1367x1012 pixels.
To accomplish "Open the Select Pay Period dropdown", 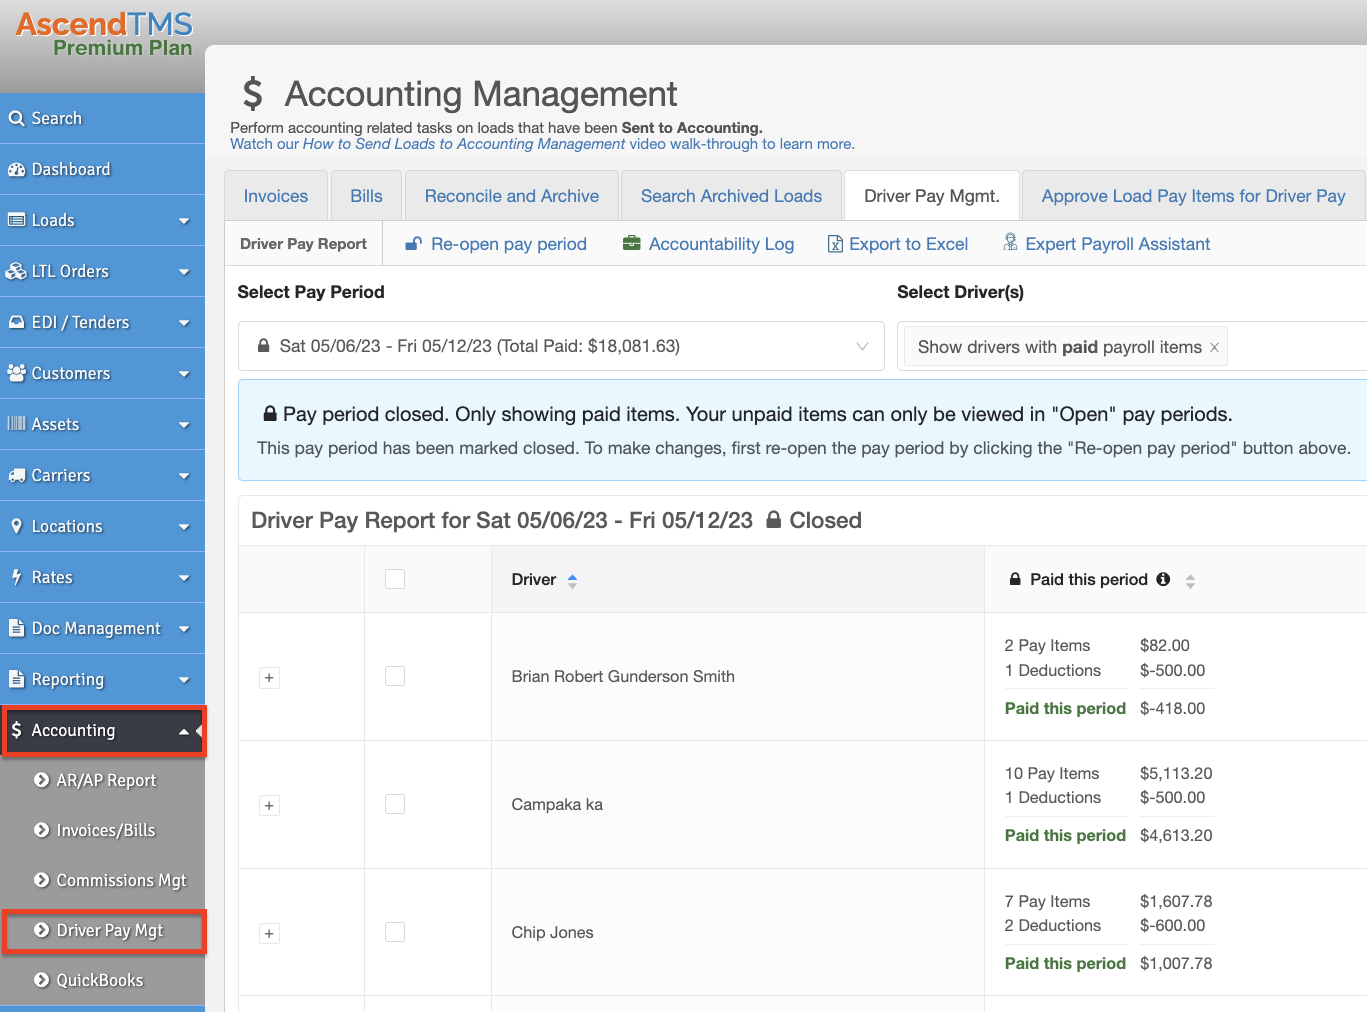I will tap(561, 346).
